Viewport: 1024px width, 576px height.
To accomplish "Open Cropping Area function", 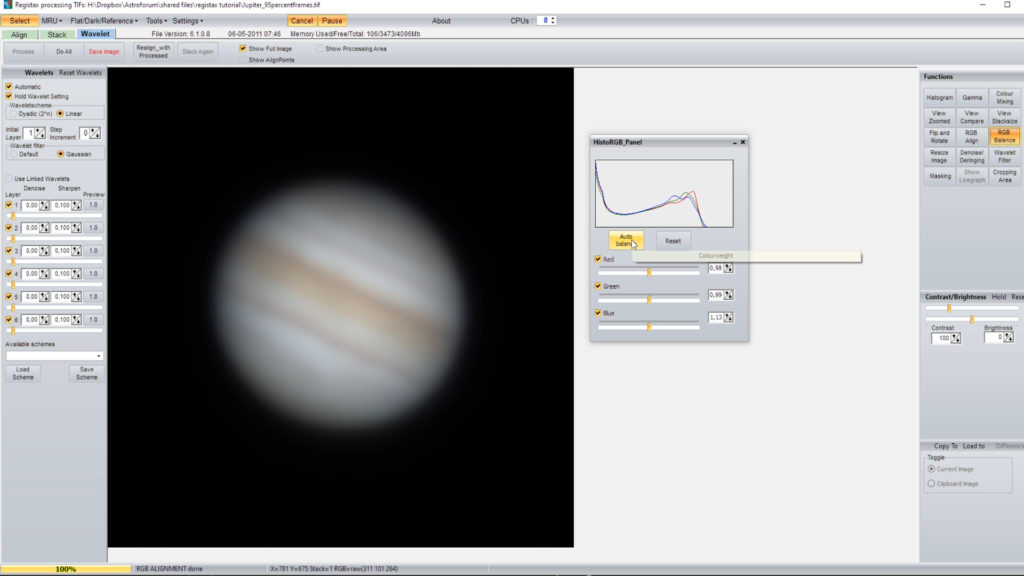I will pos(1004,176).
